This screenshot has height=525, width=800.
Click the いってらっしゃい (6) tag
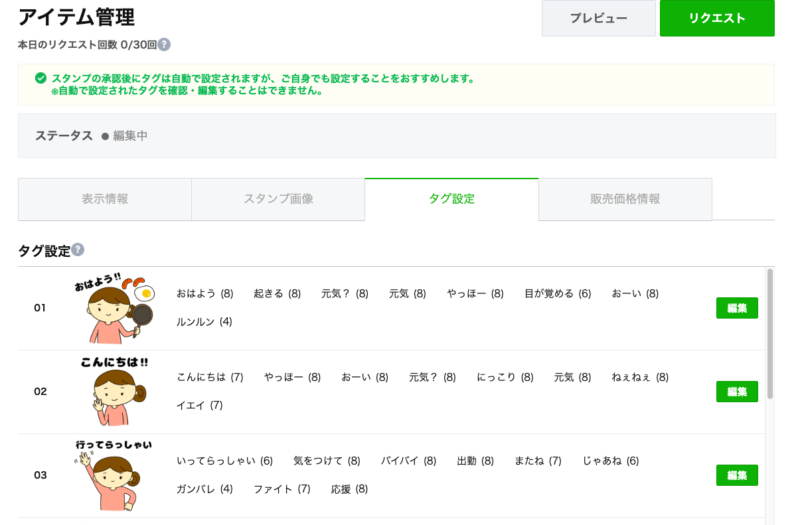click(224, 461)
